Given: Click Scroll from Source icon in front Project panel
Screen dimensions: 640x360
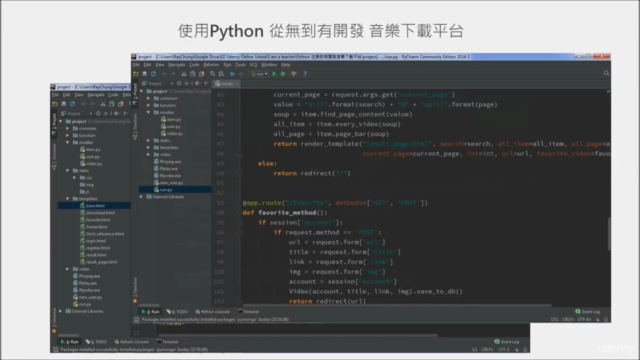Looking at the screenshot, I should [x=179, y=83].
